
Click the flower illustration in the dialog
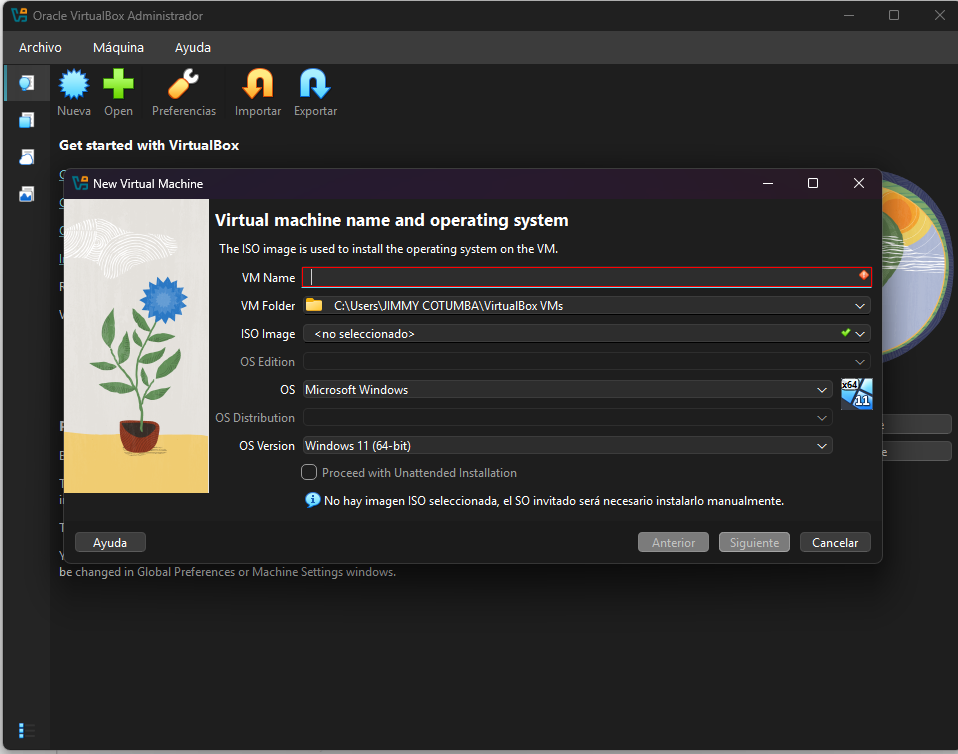136,346
